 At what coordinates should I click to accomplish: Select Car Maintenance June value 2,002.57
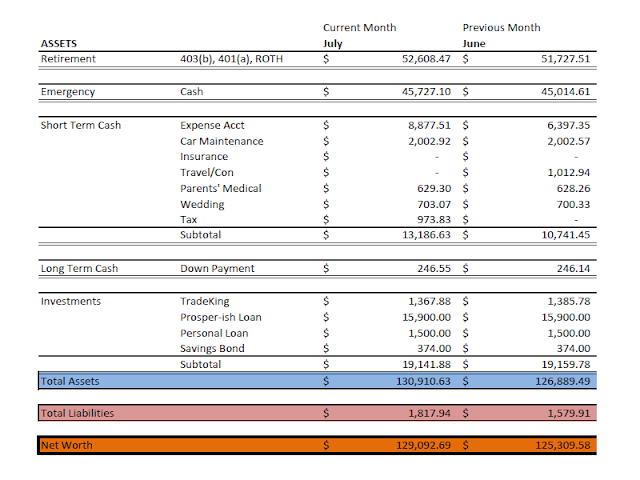pyautogui.click(x=569, y=142)
